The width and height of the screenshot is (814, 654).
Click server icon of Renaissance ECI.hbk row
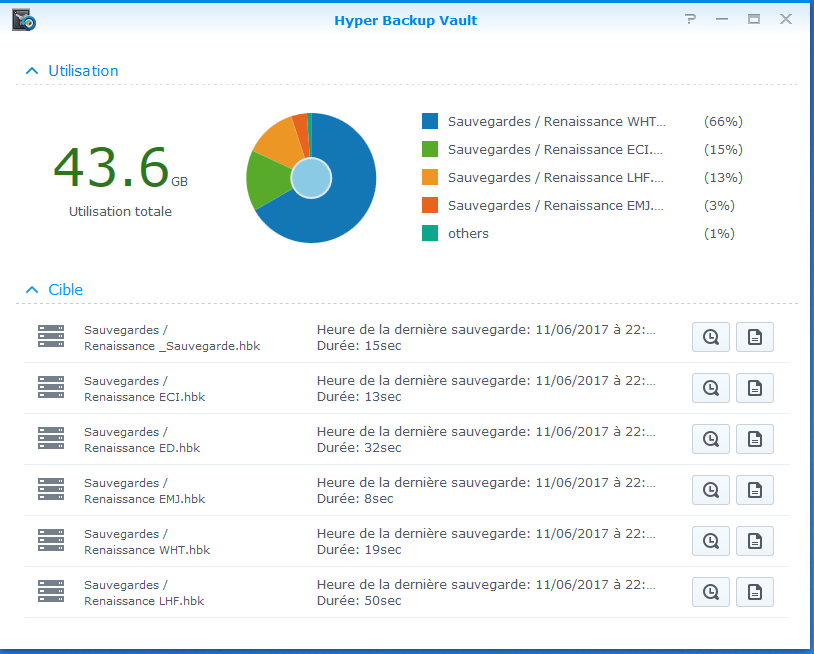[51, 387]
